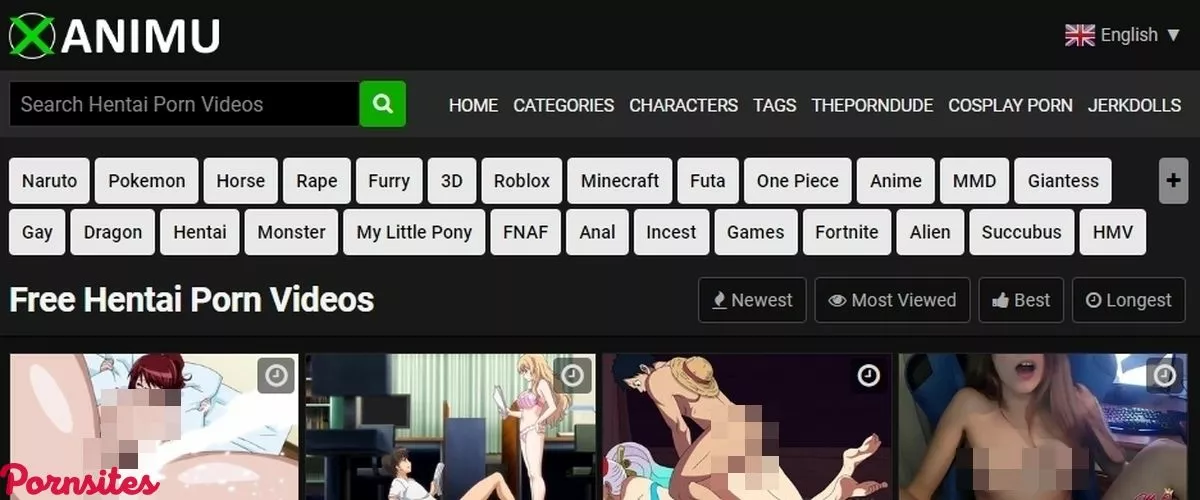Go to the HOME menu item
This screenshot has width=1200, height=500.
click(x=473, y=105)
